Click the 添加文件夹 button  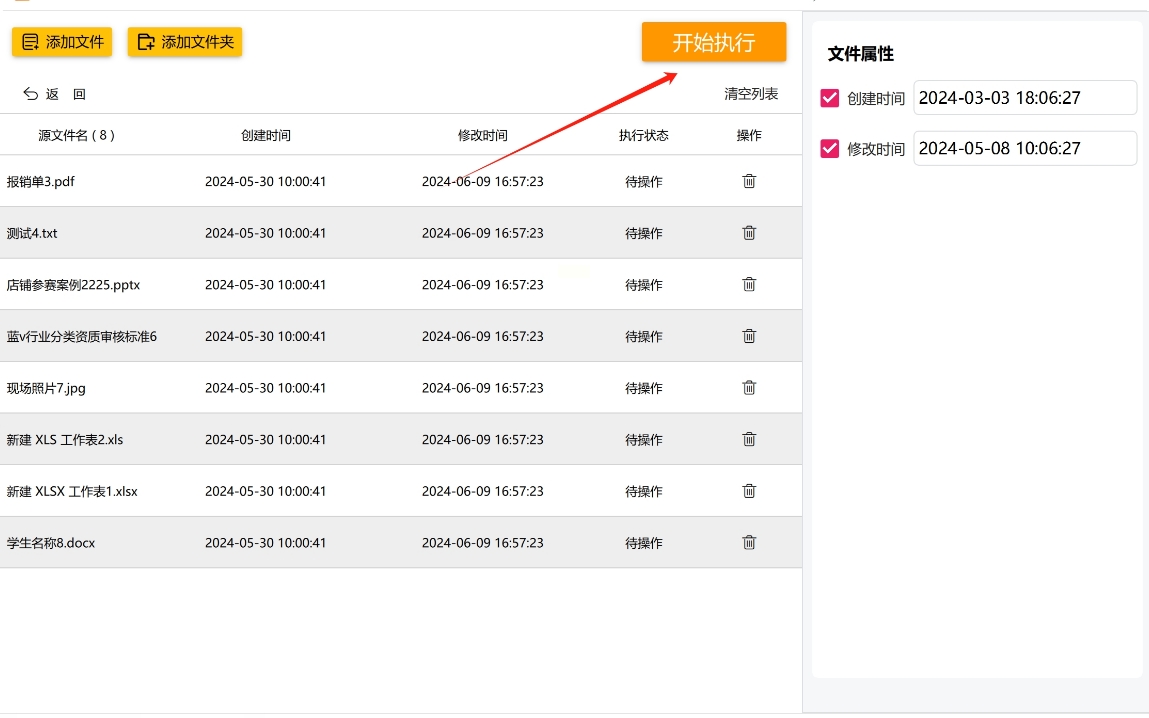185,42
